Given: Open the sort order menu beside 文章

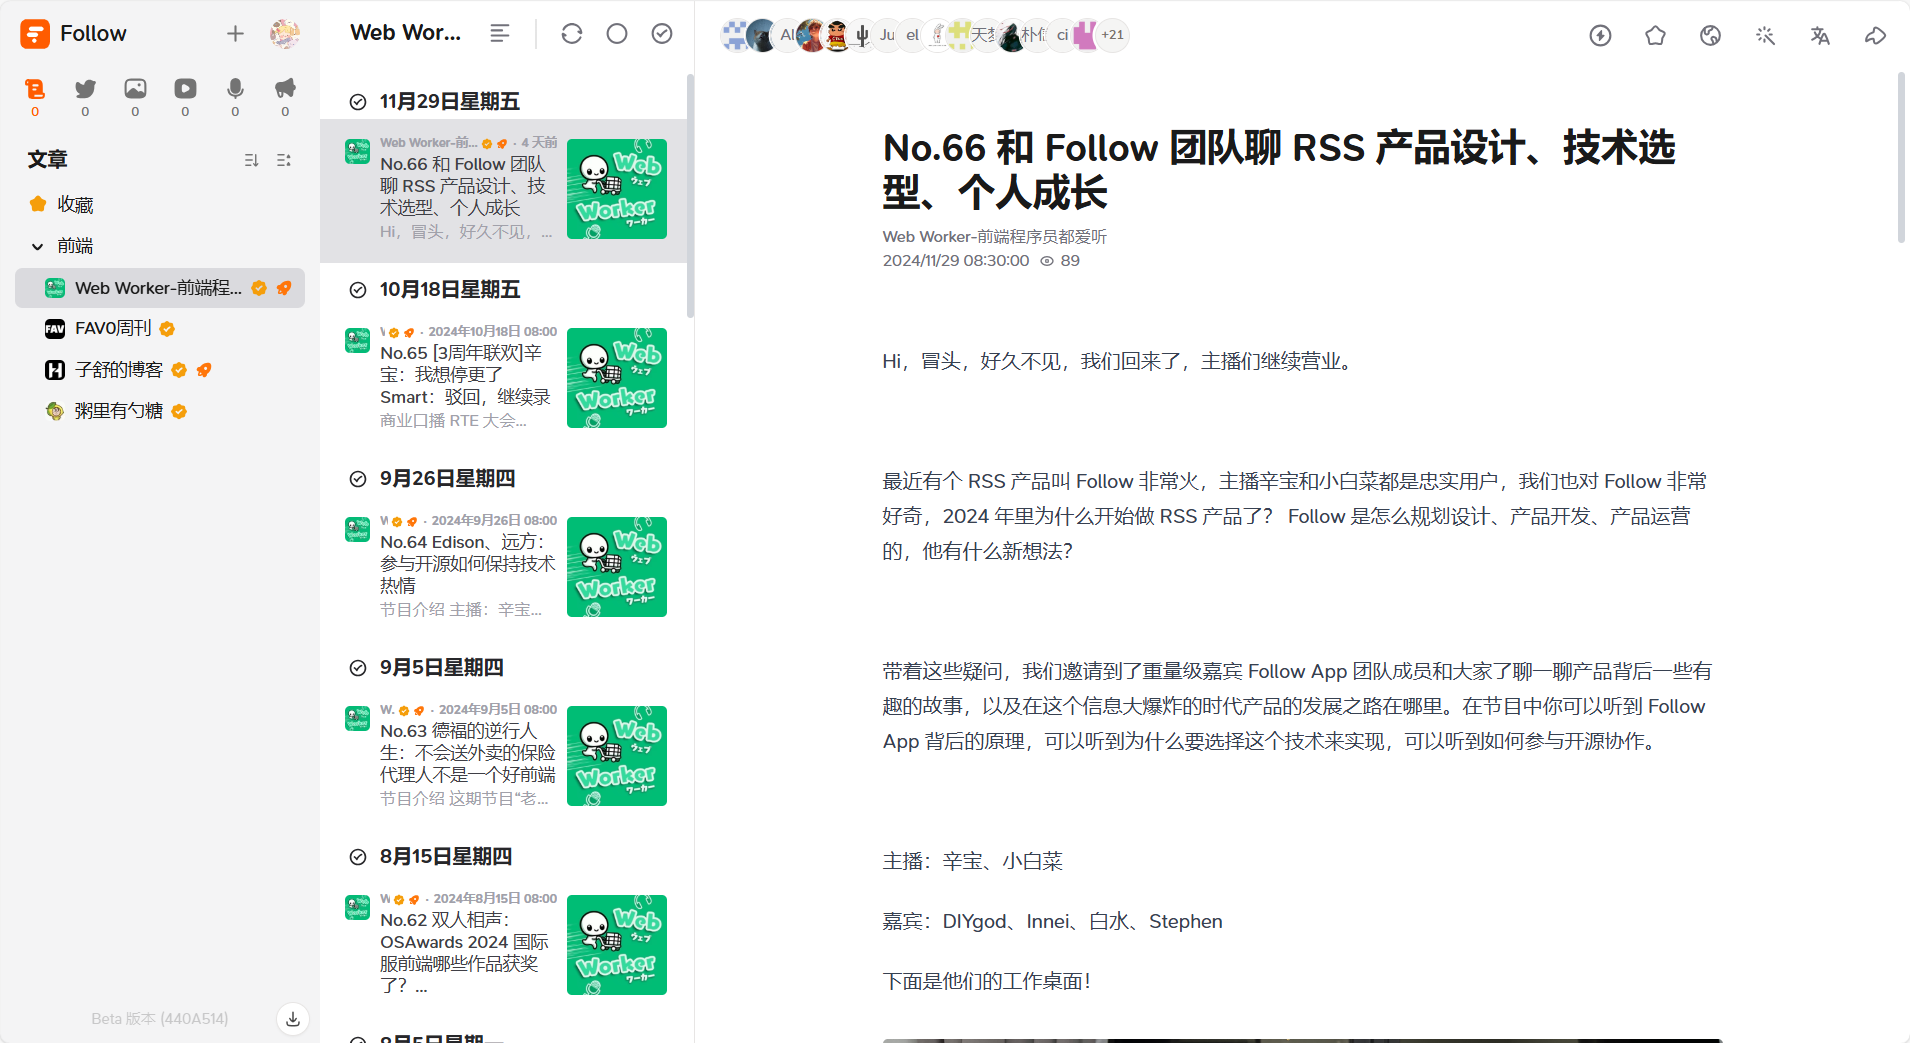Looking at the screenshot, I should tap(251, 160).
